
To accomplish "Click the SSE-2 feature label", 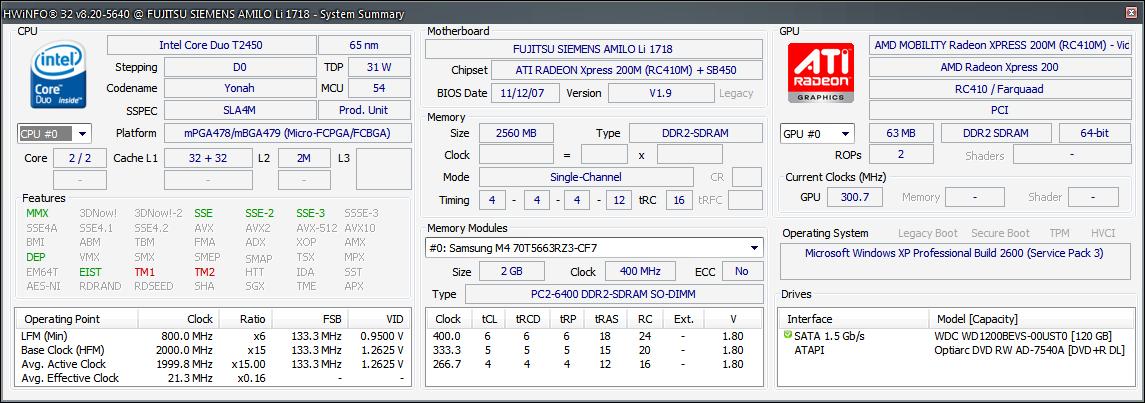I will (259, 213).
